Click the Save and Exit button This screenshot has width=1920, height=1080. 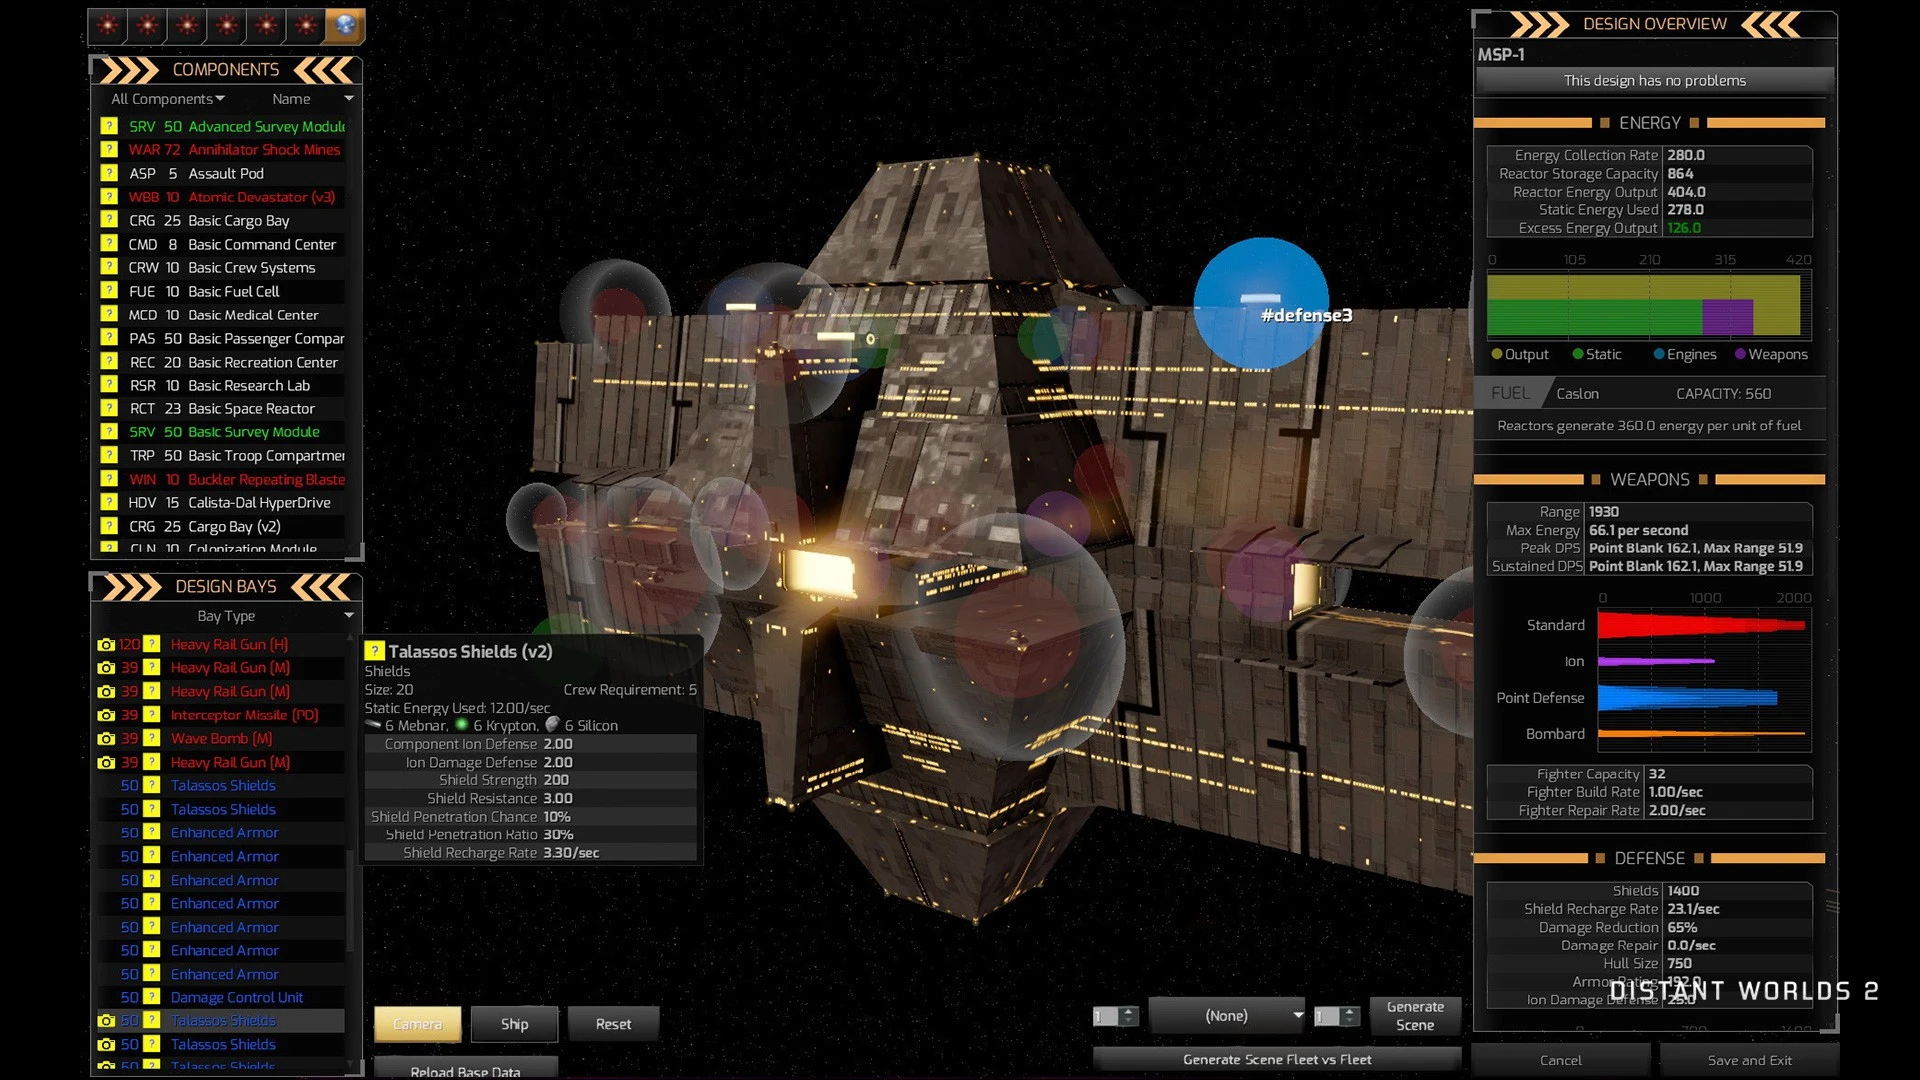click(1749, 1060)
